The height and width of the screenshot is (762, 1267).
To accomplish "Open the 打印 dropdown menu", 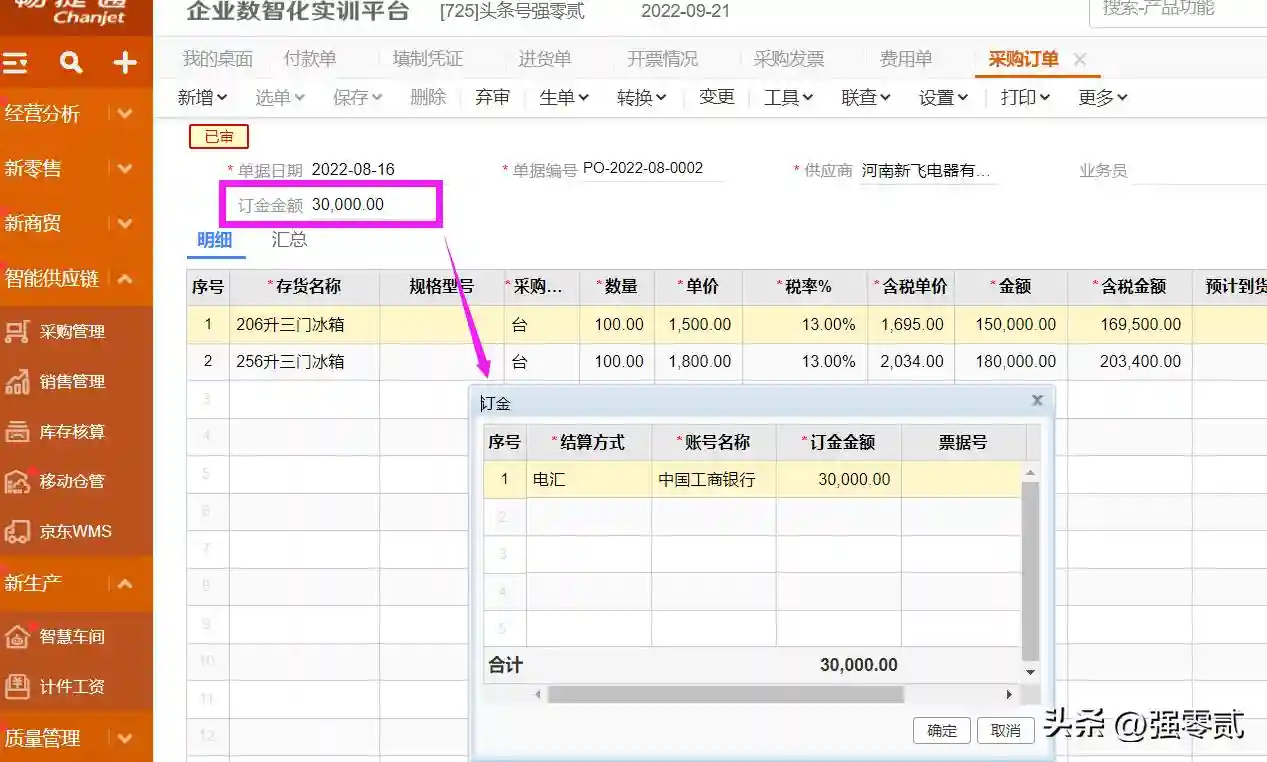I will 1025,97.
